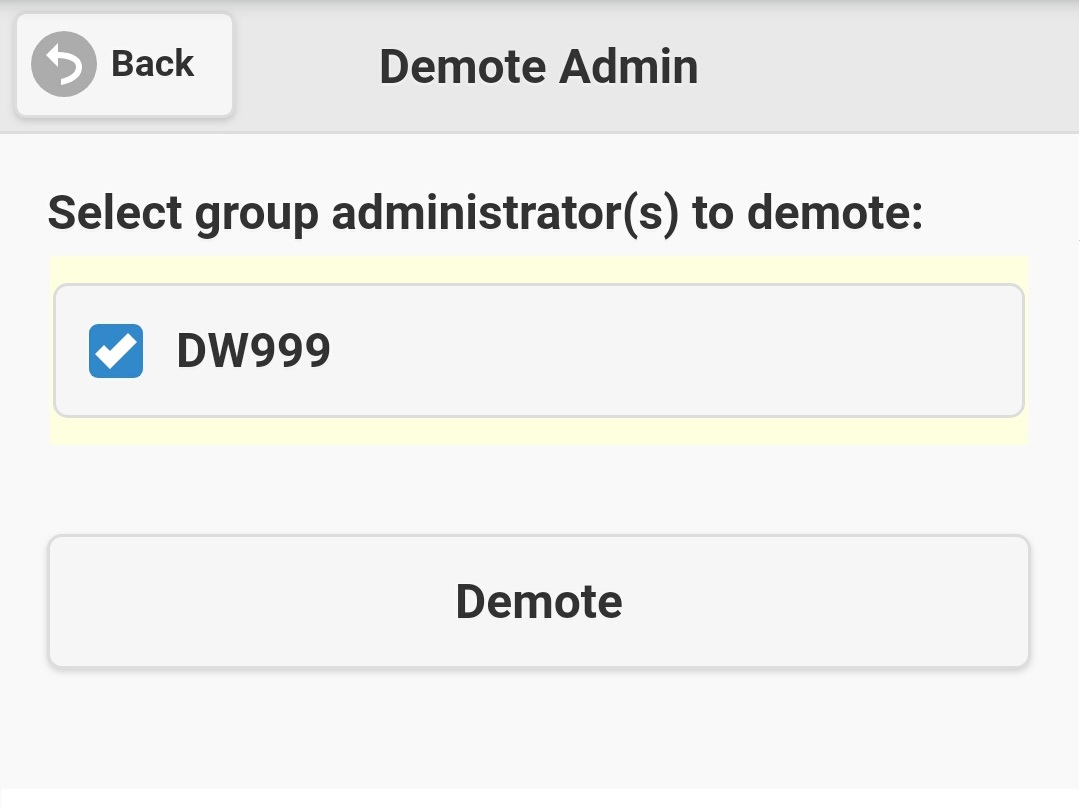Image resolution: width=1080 pixels, height=808 pixels.
Task: Select the DW999 administrator name label
Action: coord(253,351)
